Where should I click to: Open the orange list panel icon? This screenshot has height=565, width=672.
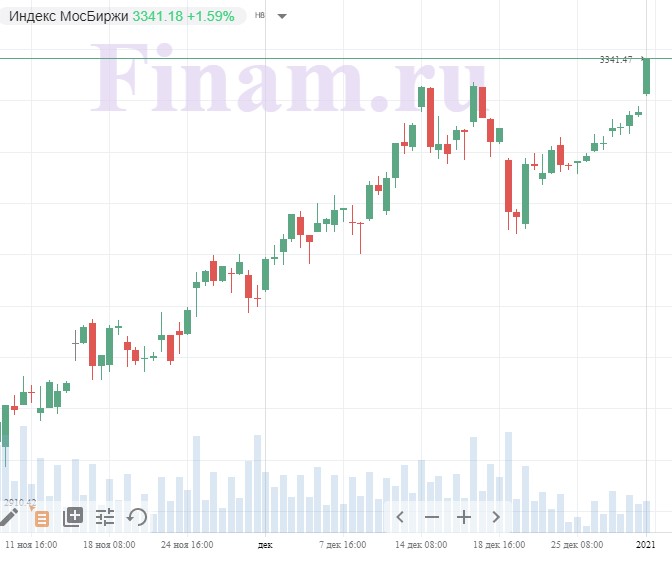pos(41,518)
